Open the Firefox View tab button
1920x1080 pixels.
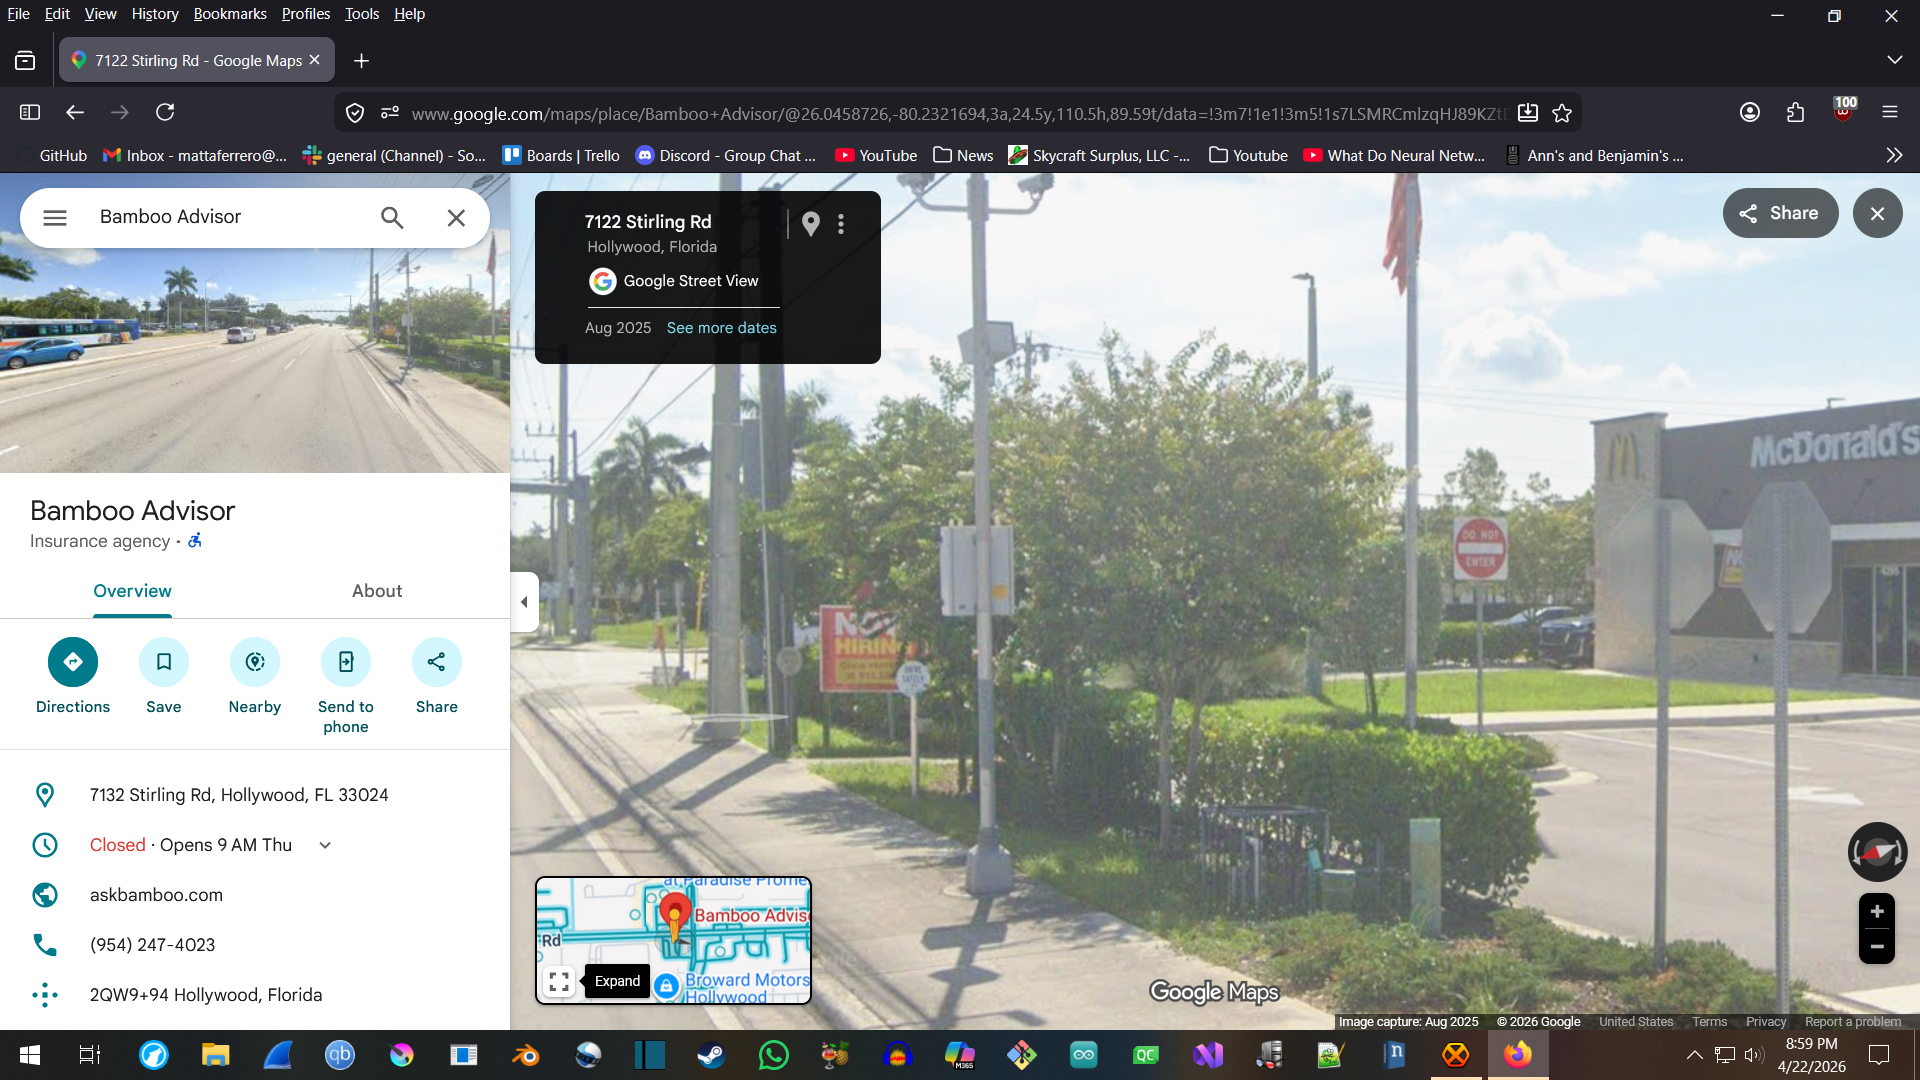25,61
